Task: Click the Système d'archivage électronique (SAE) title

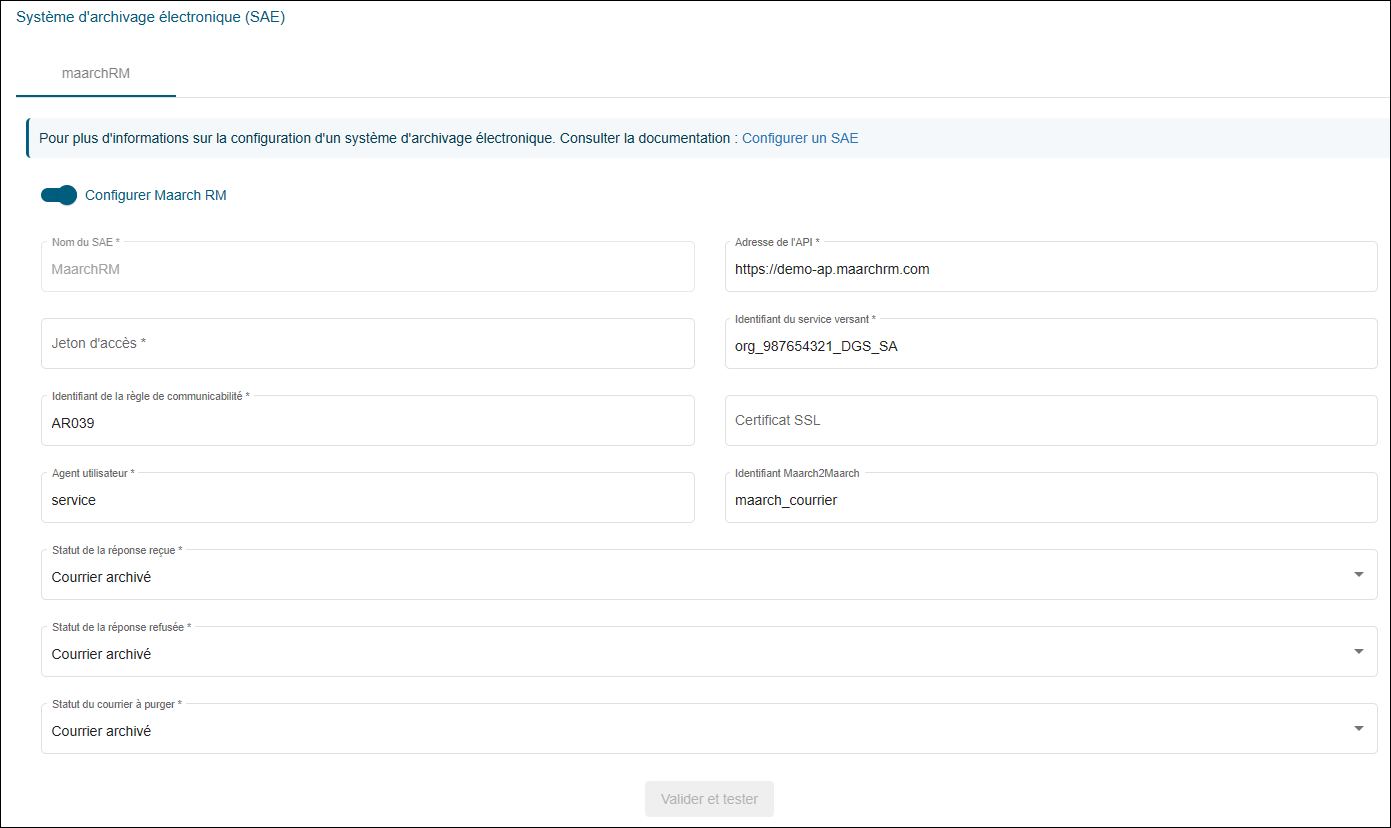Action: click(x=151, y=17)
